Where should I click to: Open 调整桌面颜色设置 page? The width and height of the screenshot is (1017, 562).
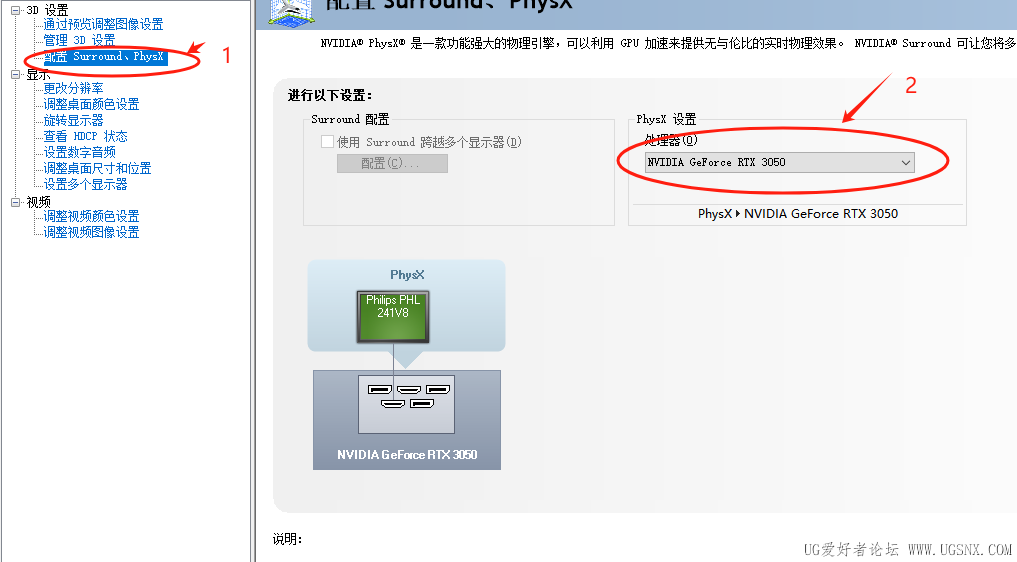tap(91, 104)
